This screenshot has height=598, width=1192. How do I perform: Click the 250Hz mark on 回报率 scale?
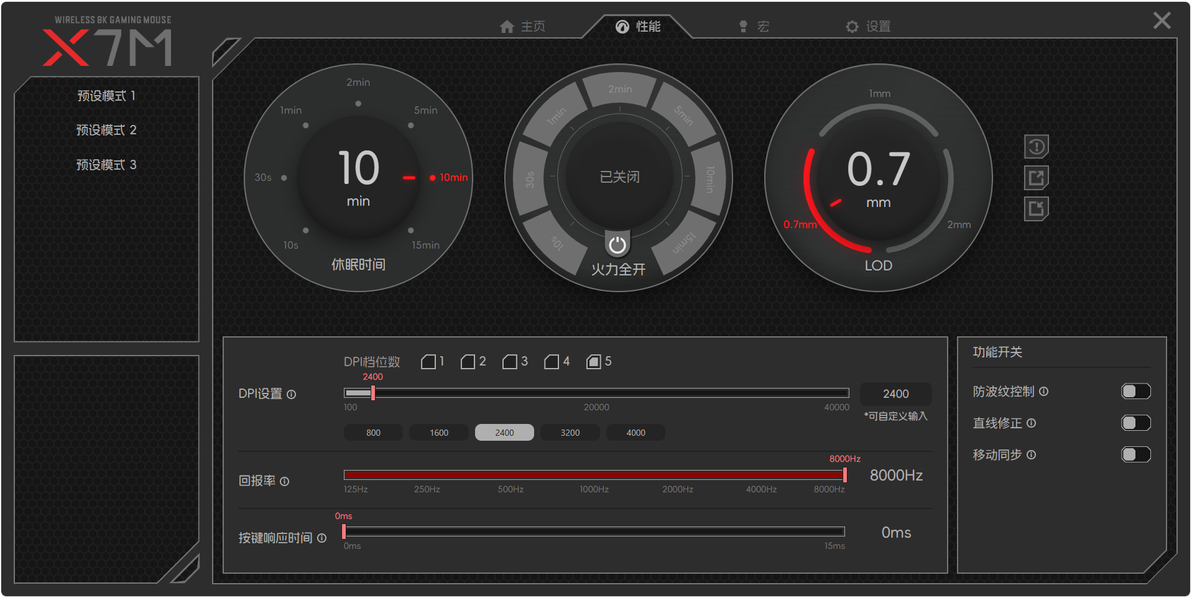(427, 489)
